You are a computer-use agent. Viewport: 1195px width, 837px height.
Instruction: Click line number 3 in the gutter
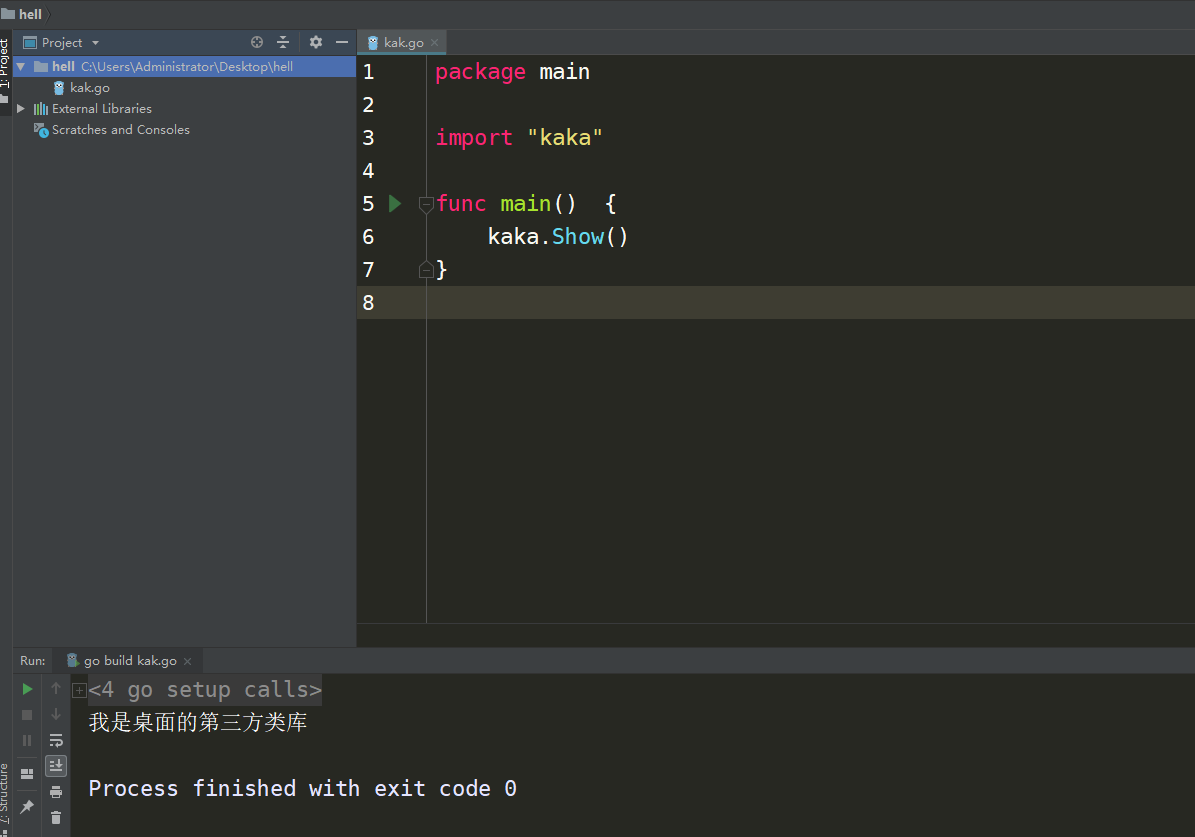[x=368, y=138]
